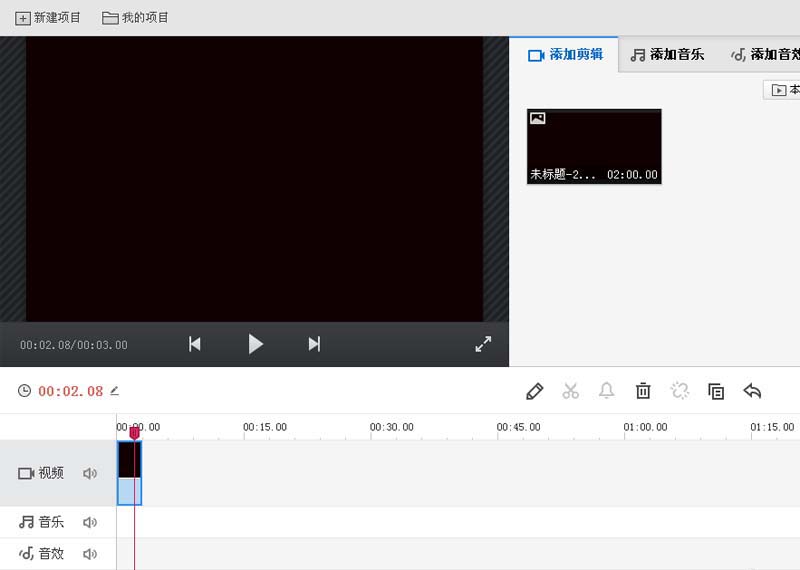
Task: Click the red 00:02.08 timecode value
Action: click(70, 391)
